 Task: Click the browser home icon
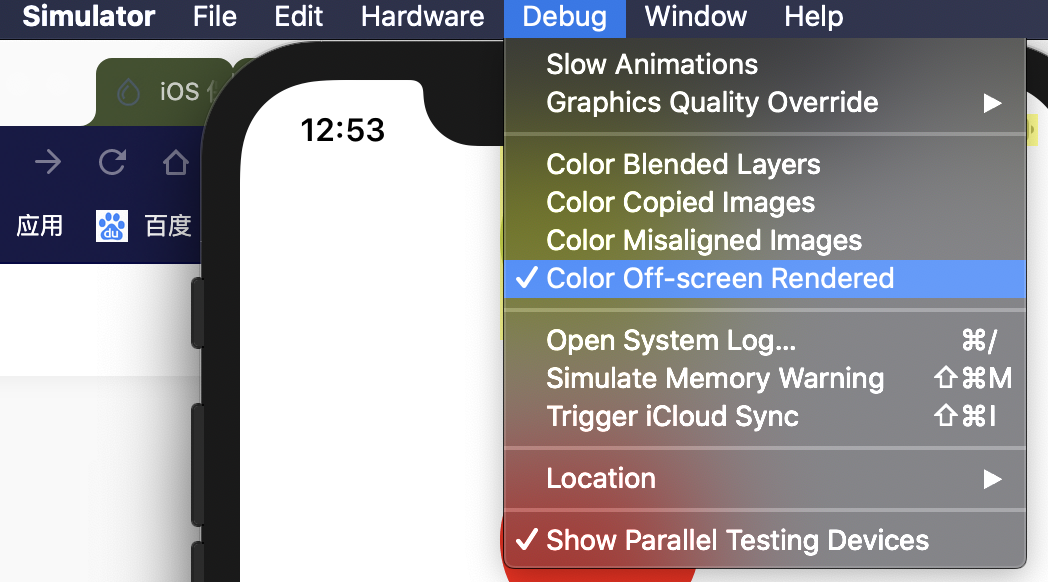coord(176,162)
